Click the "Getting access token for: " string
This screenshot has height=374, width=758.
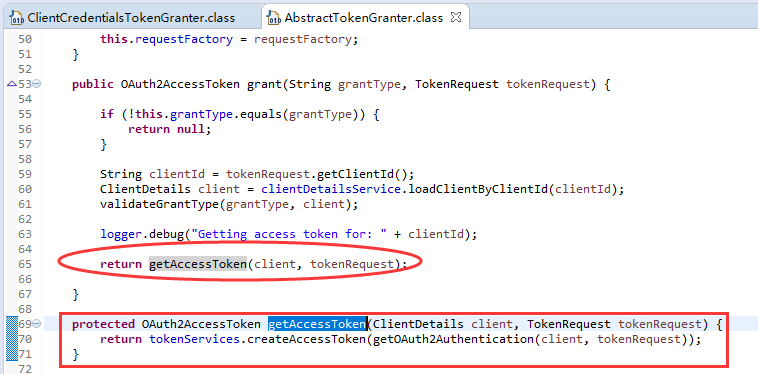(x=289, y=234)
